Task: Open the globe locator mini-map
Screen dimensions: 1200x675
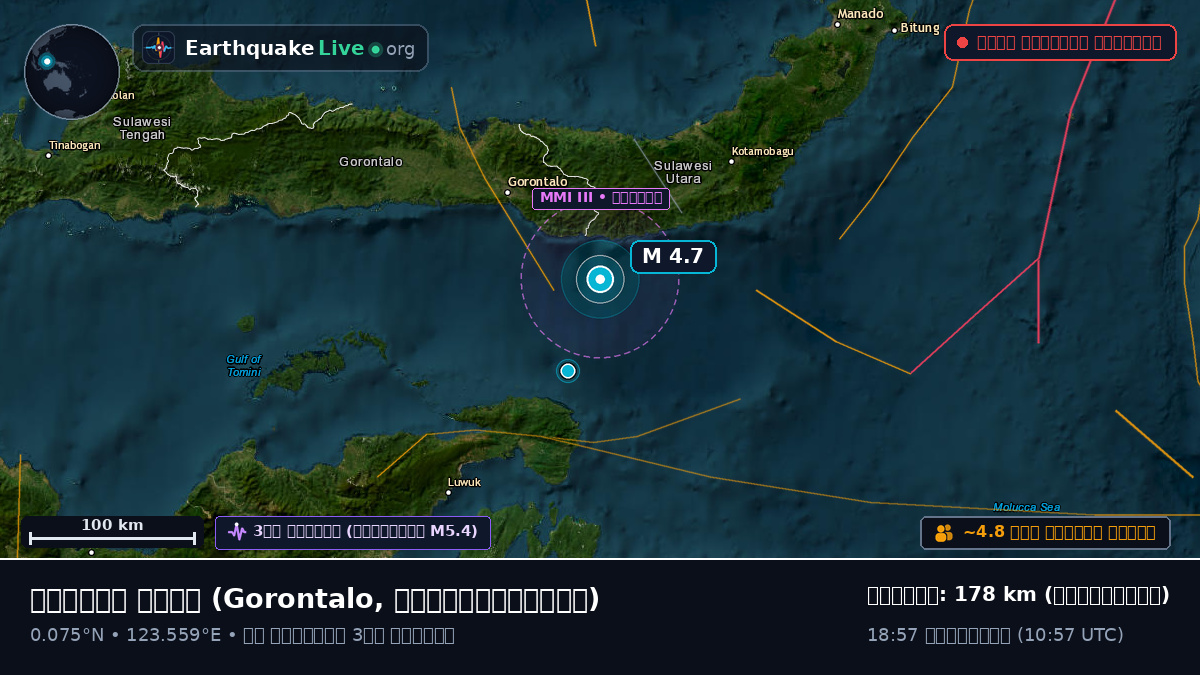Action: (x=72, y=72)
